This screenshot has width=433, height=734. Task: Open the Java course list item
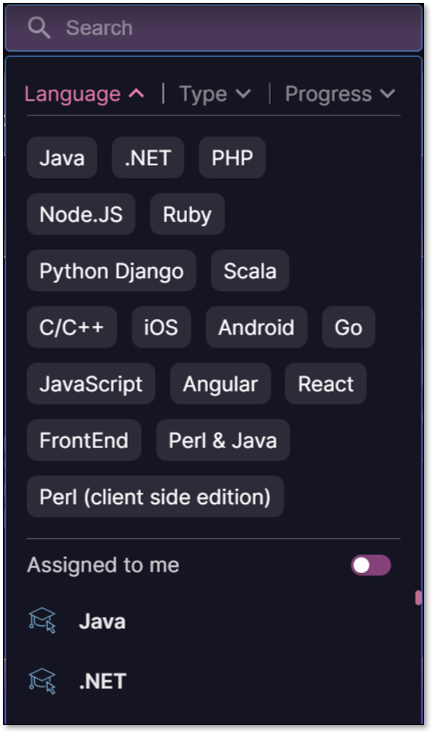point(213,621)
